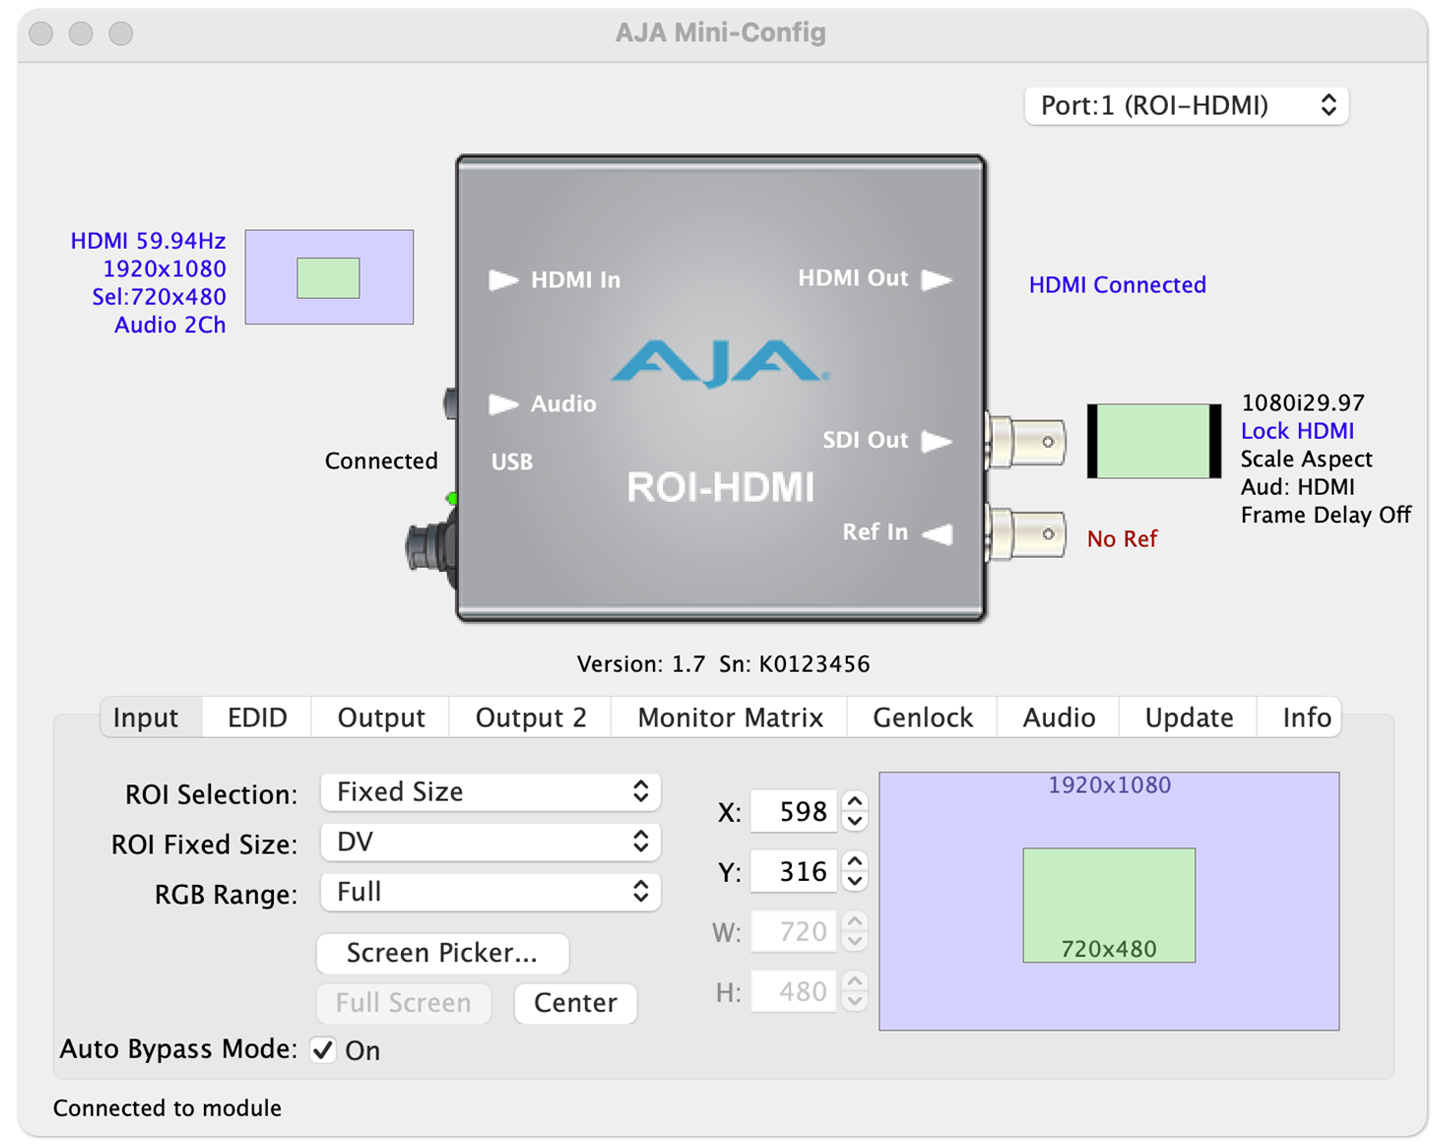Click the AJA logo on device
1440x1148 pixels.
(720, 362)
